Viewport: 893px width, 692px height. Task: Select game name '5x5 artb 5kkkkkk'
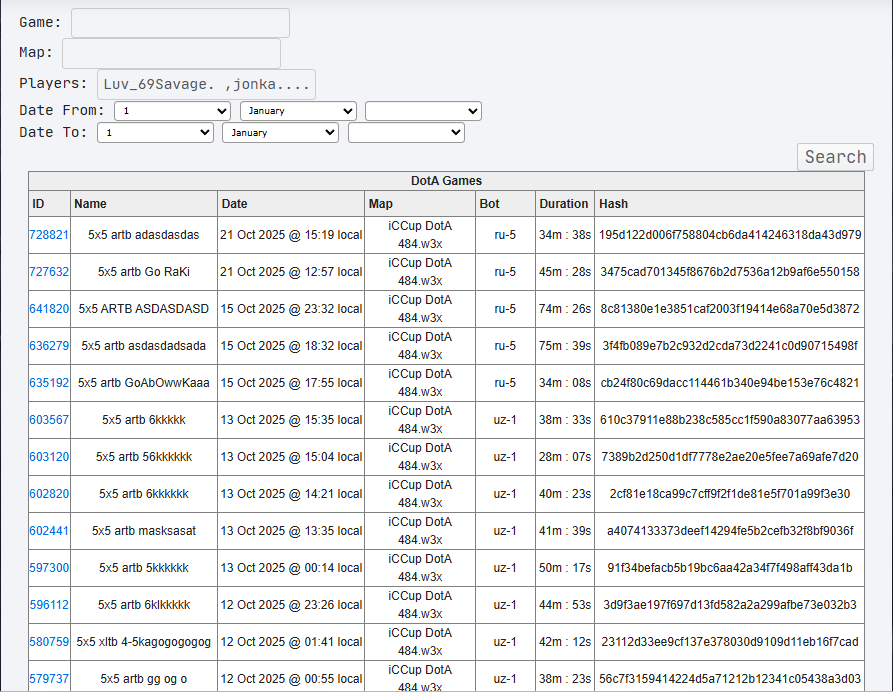pyautogui.click(x=144, y=568)
